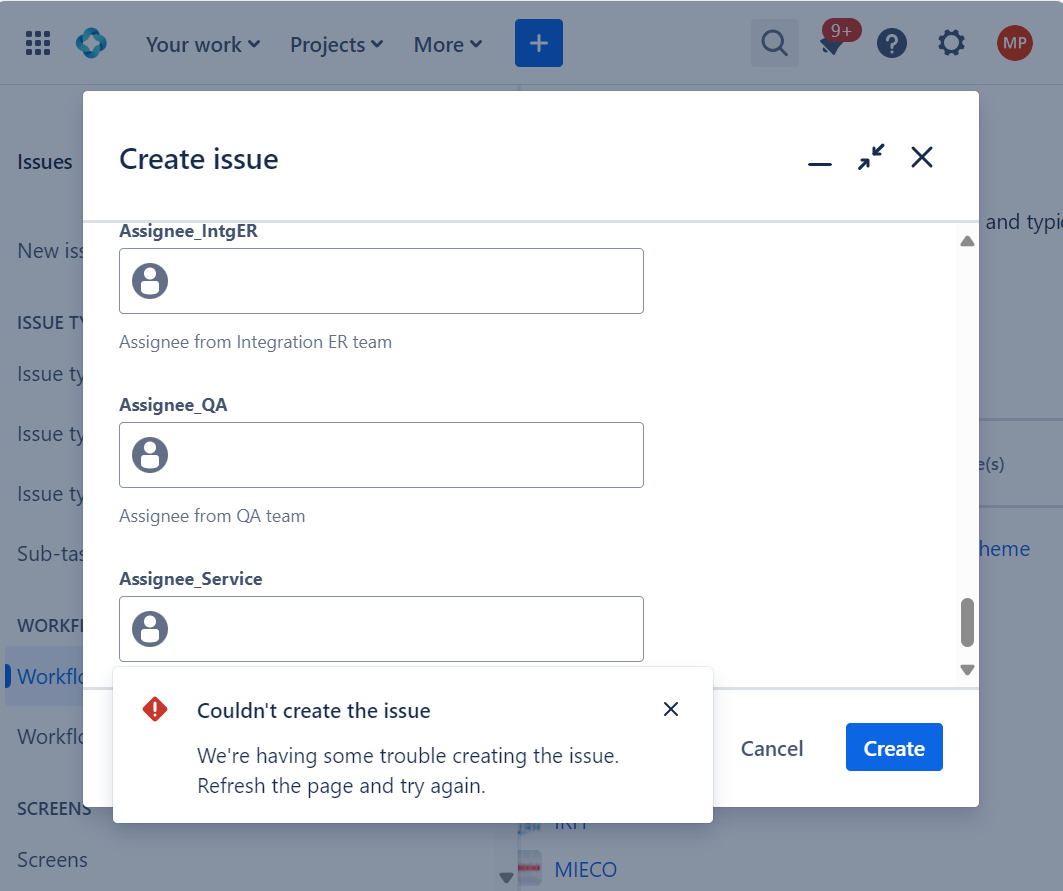Click the Create issue dialog title
1063x891 pixels.
pyautogui.click(x=199, y=159)
